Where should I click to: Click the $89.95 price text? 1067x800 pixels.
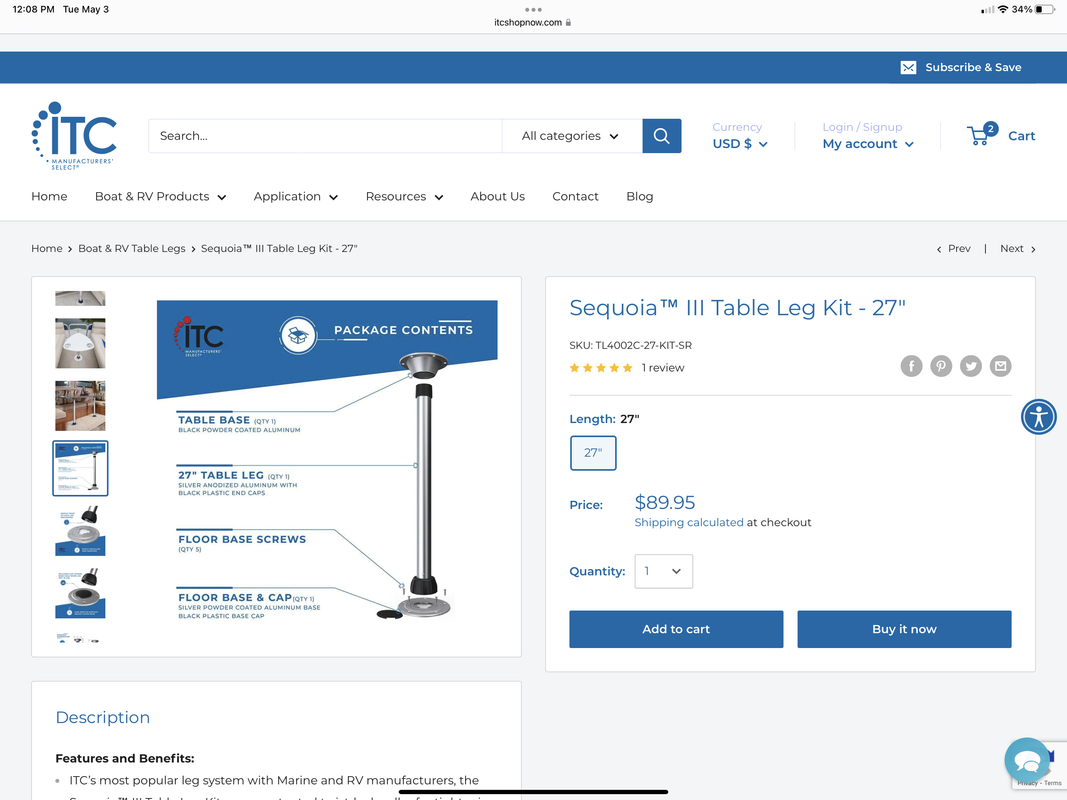[665, 503]
